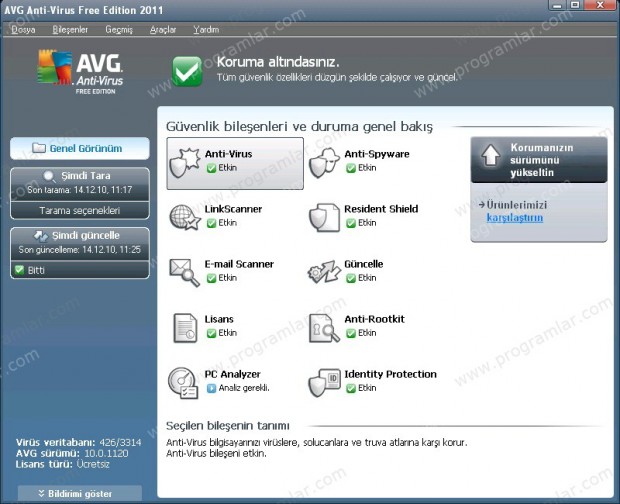
Task: Select the Genel Görünüm overview button
Action: pos(80,148)
